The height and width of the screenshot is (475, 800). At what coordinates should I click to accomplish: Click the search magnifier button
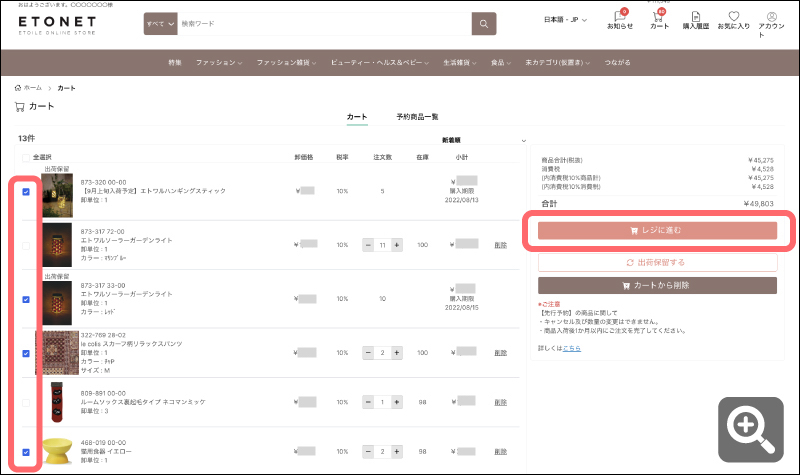coord(484,24)
